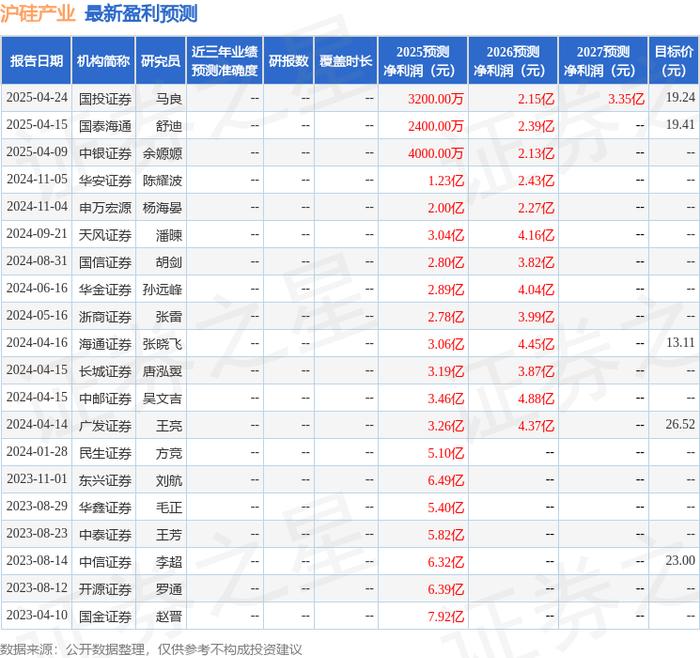Screen dimensions: 700x658
Task: Click analyst name 马良
Action: [x=169, y=99]
